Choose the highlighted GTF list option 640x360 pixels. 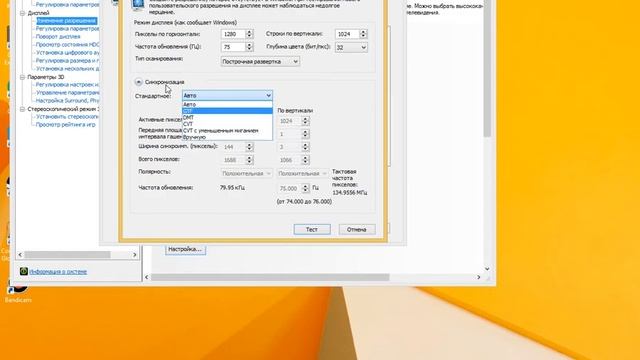[227, 111]
